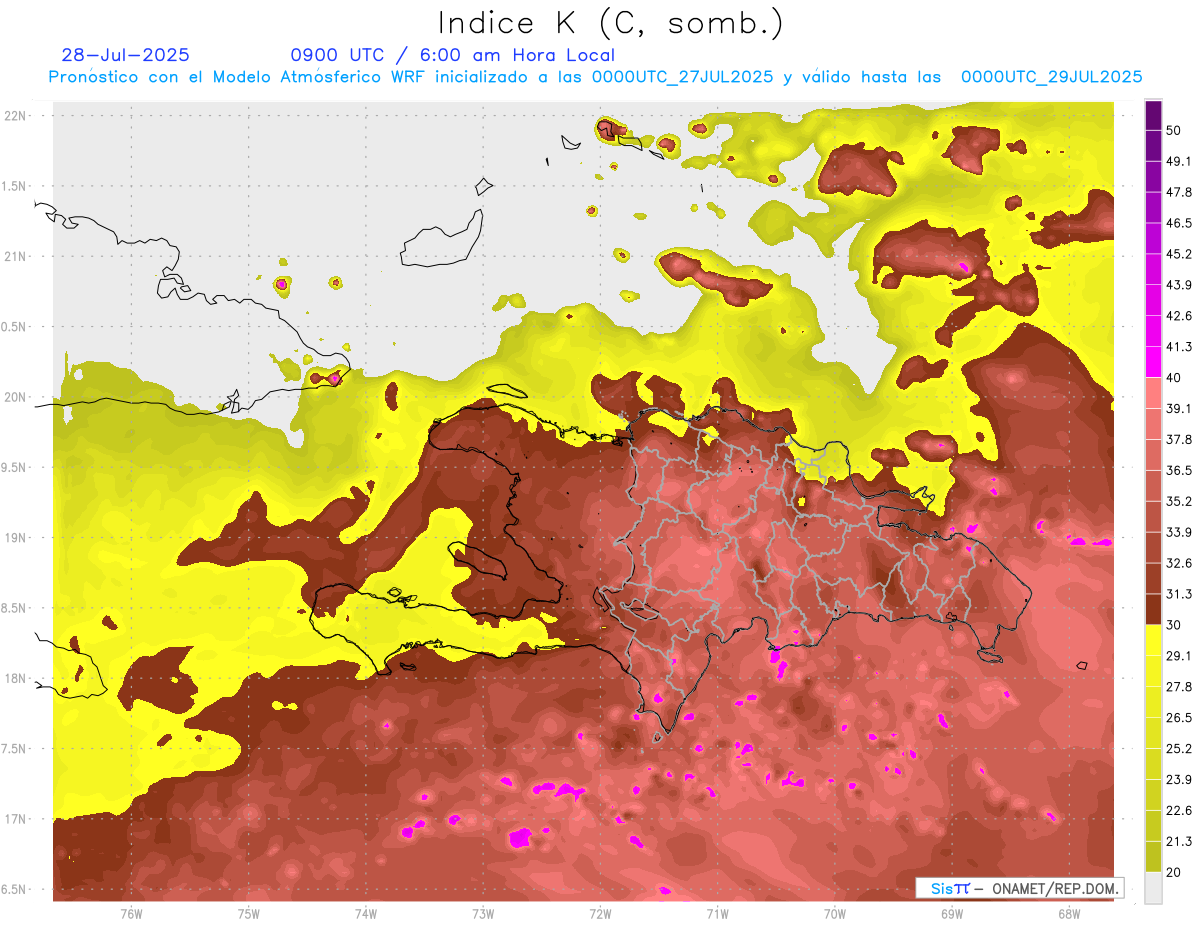This screenshot has height=927, width=1200.
Task: Click the "29.1" color scale value
Action: [1179, 656]
